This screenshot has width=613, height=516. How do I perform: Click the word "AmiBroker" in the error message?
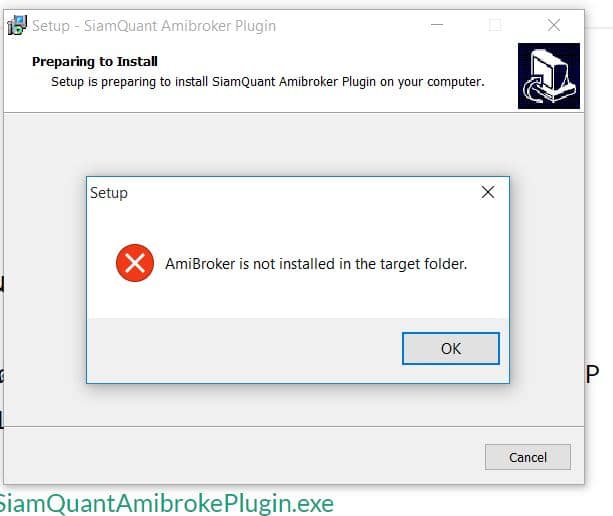(200, 264)
